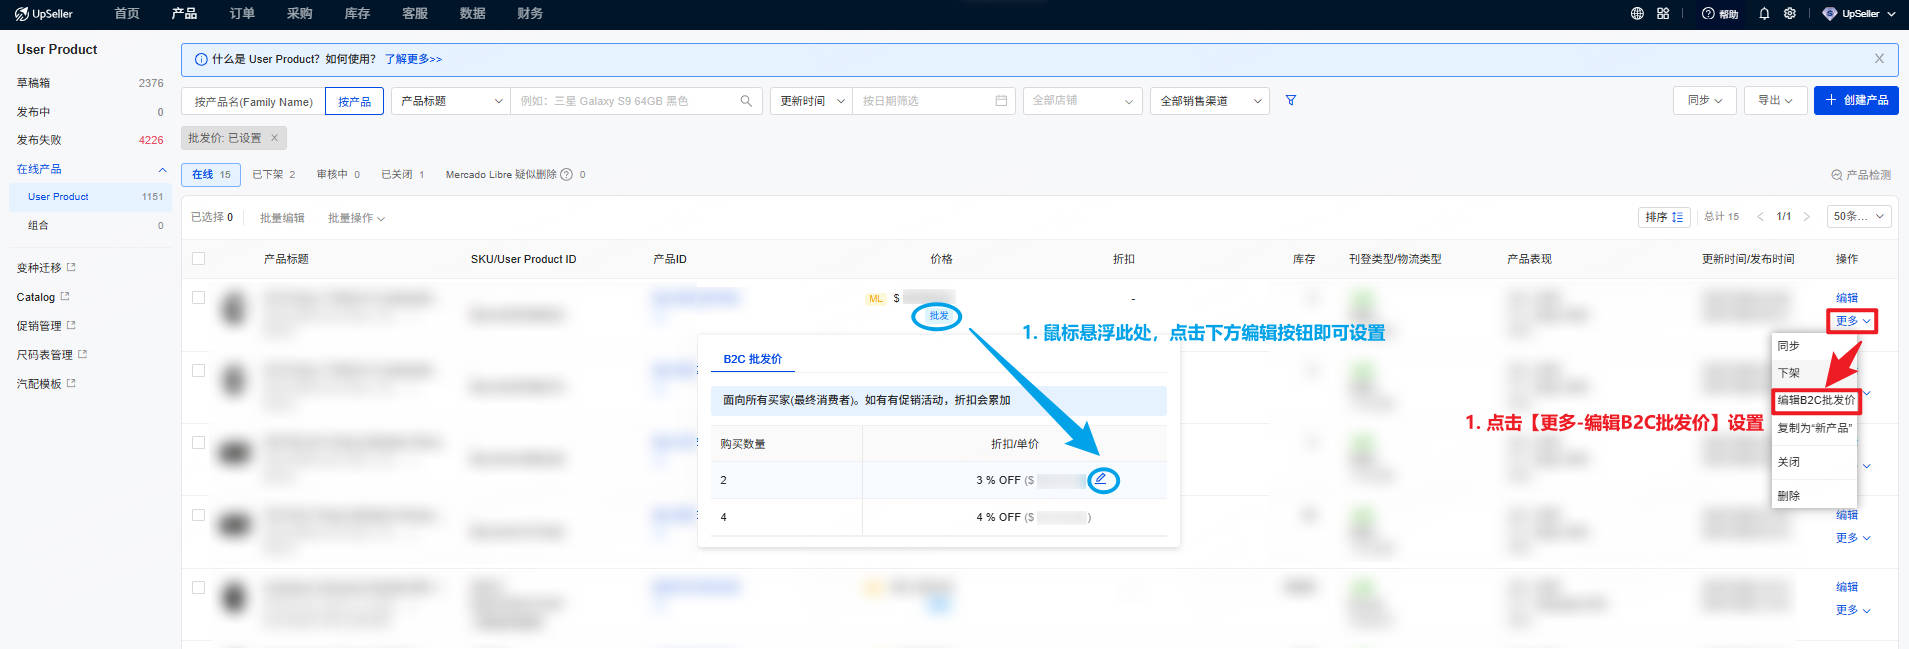This screenshot has height=649, width=1909.
Task: Open 订单 in top navigation
Action: (x=242, y=14)
